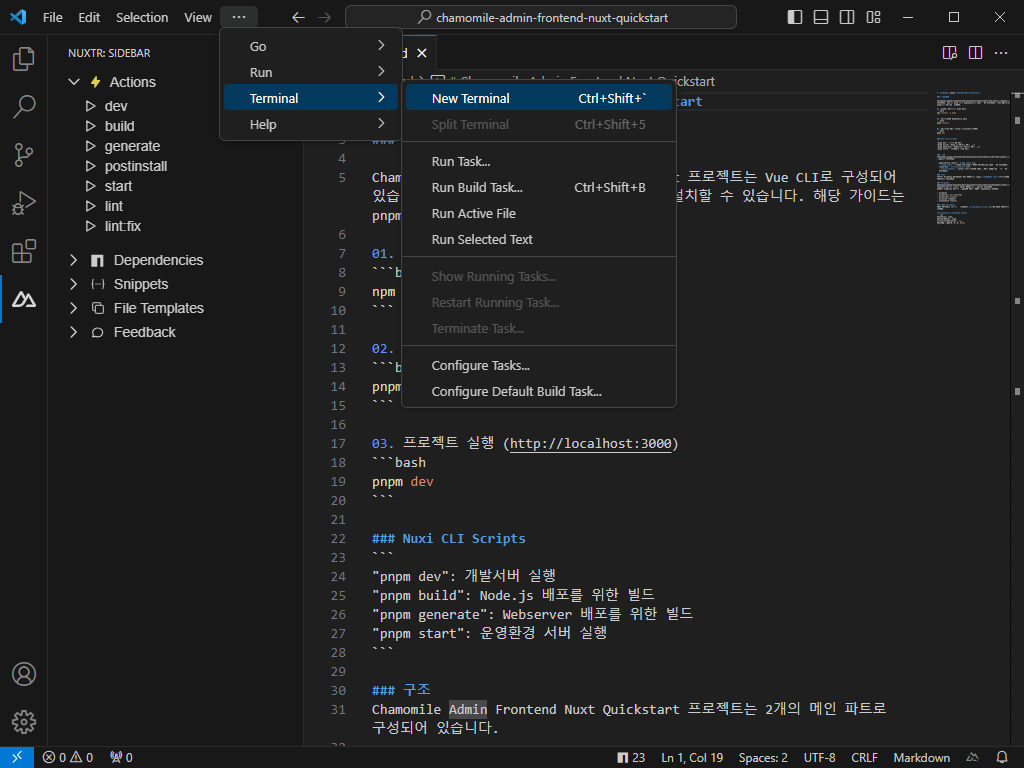Choose Run Task...

pos(539,161)
